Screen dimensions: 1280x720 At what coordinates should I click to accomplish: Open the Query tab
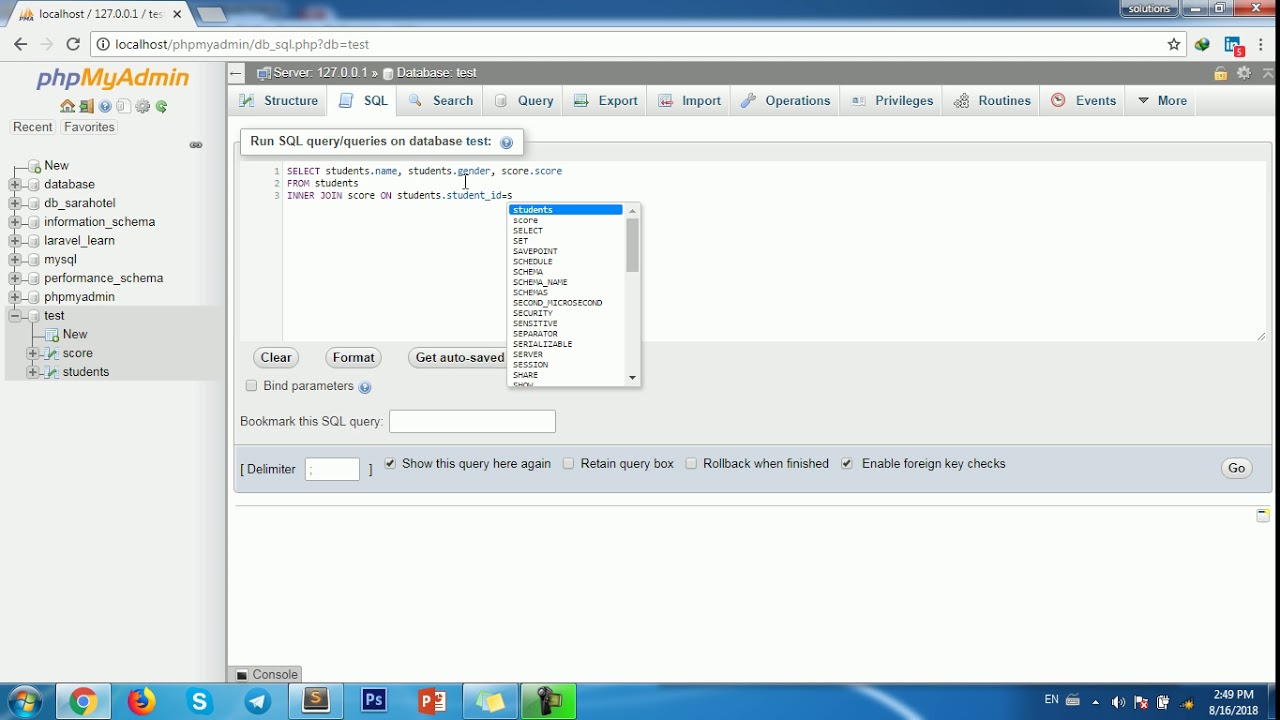[x=524, y=101]
